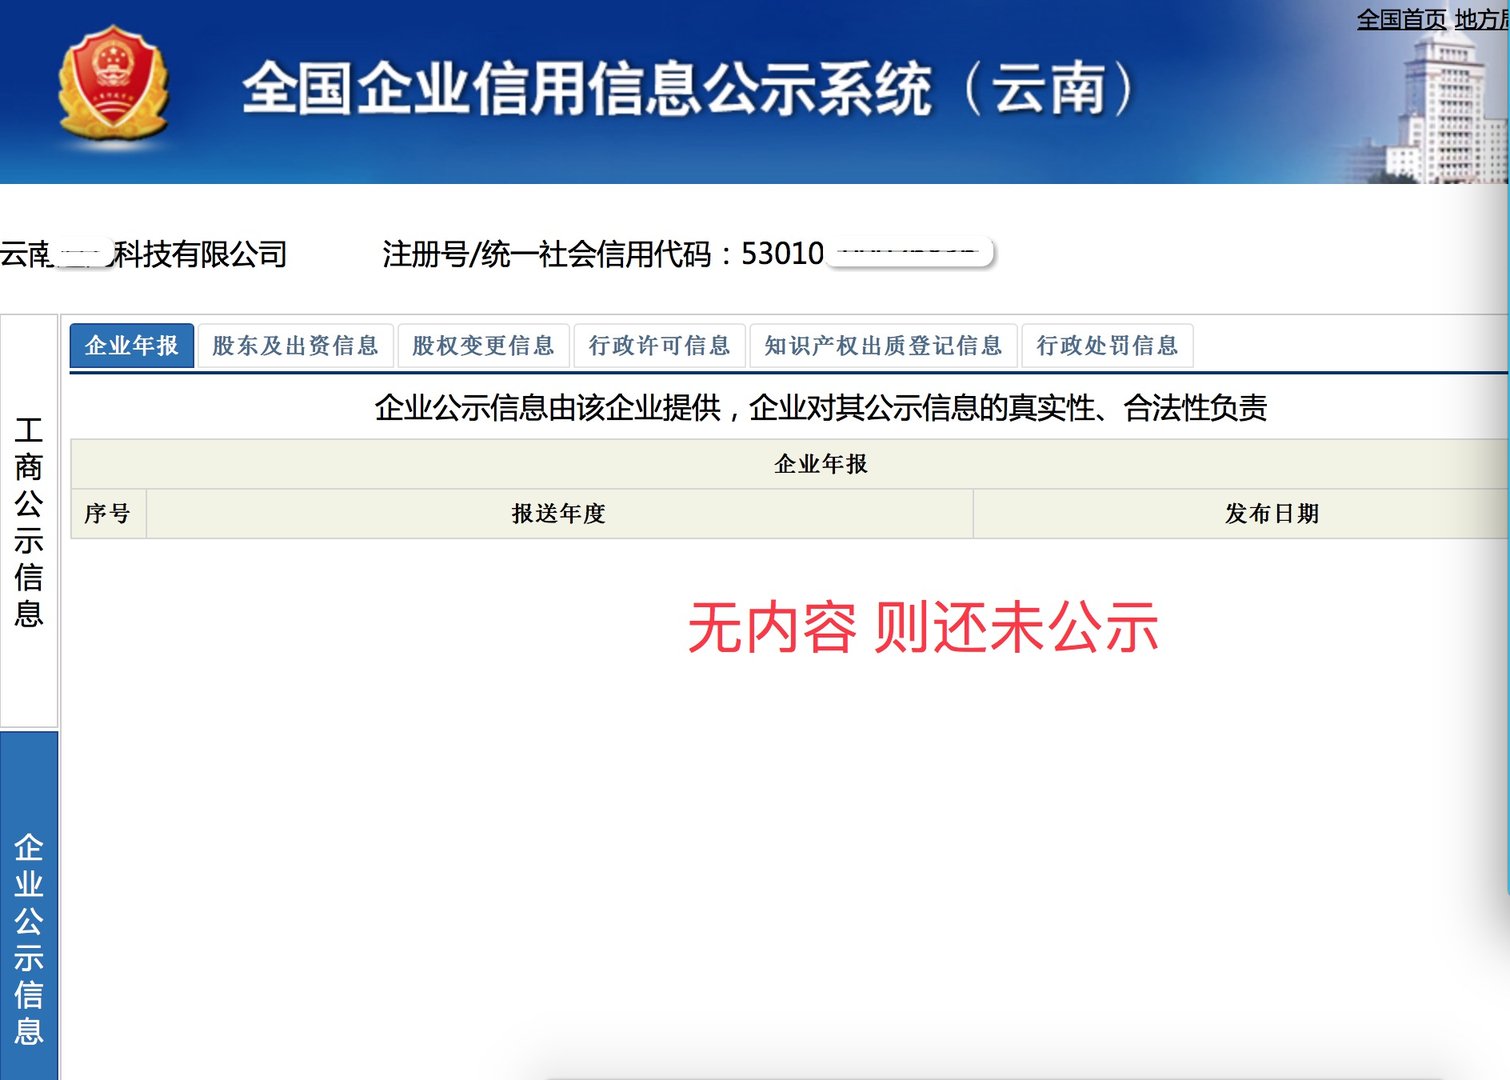Switch to the 行政处罚信息 tab
This screenshot has width=1510, height=1080.
(1107, 345)
